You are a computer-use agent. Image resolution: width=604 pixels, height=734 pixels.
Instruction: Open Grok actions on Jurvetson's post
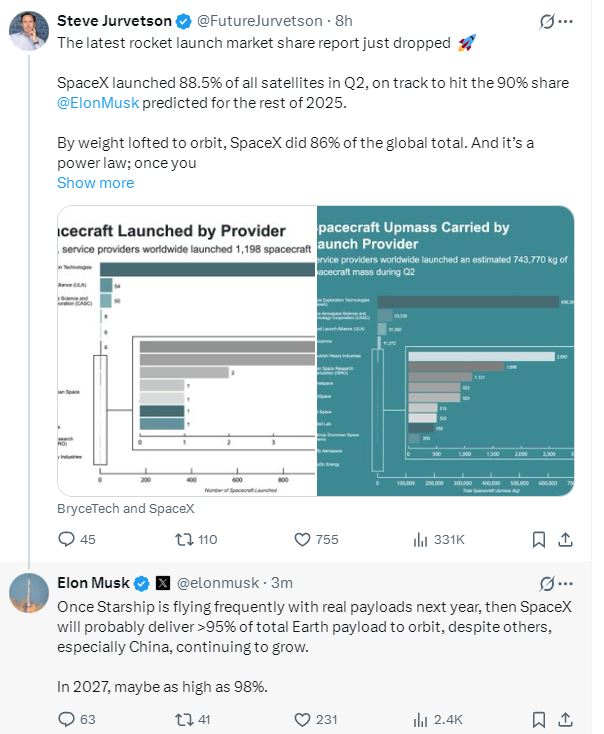click(546, 20)
